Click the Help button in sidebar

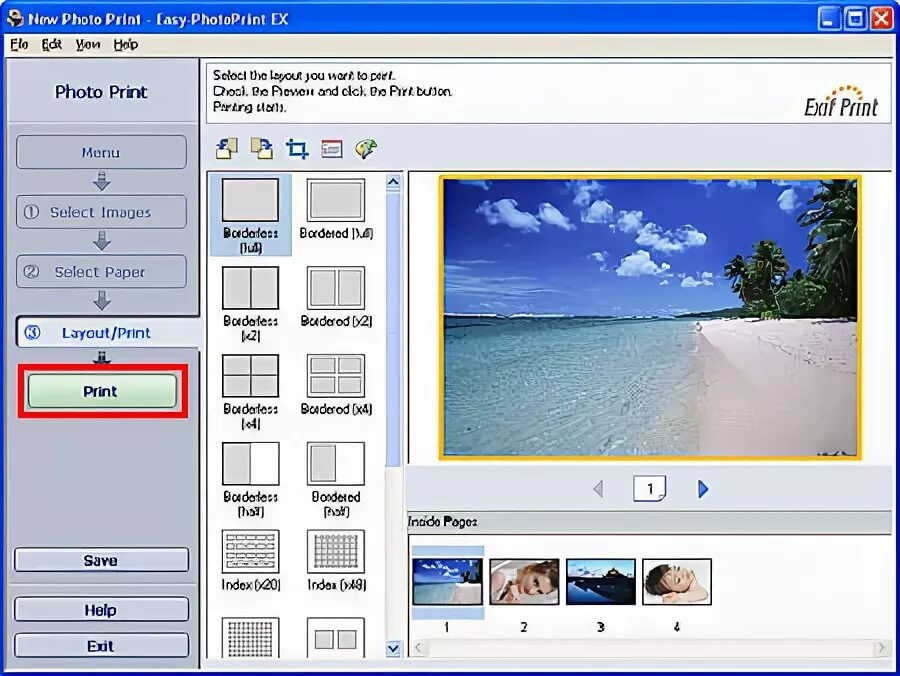(101, 609)
